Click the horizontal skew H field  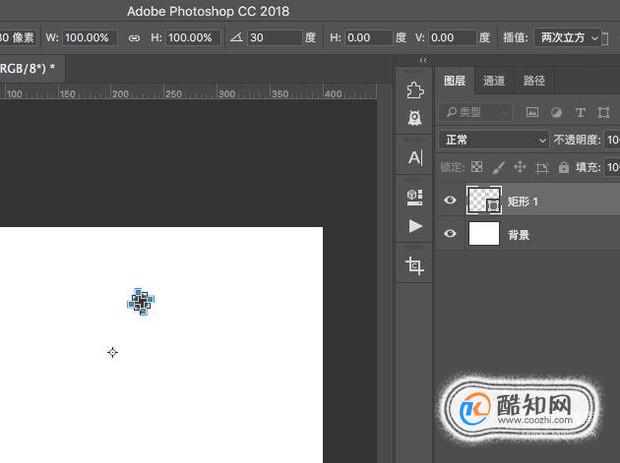369,38
